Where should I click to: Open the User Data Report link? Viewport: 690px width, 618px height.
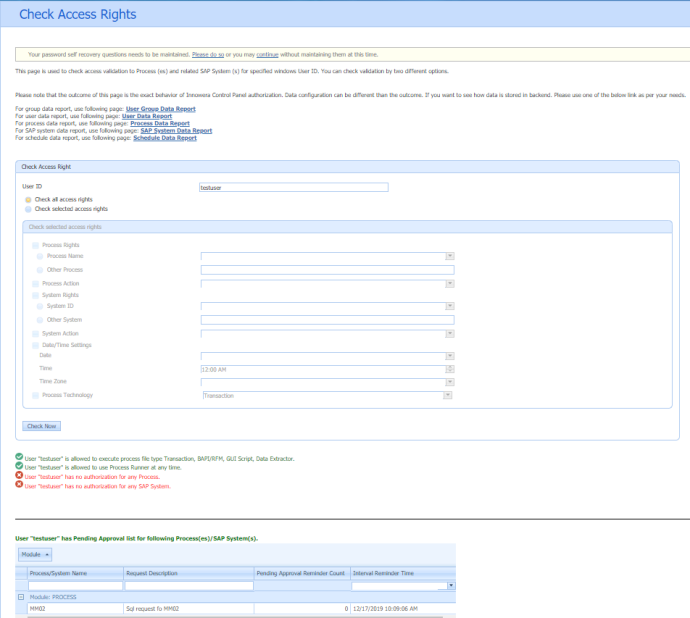(147, 116)
